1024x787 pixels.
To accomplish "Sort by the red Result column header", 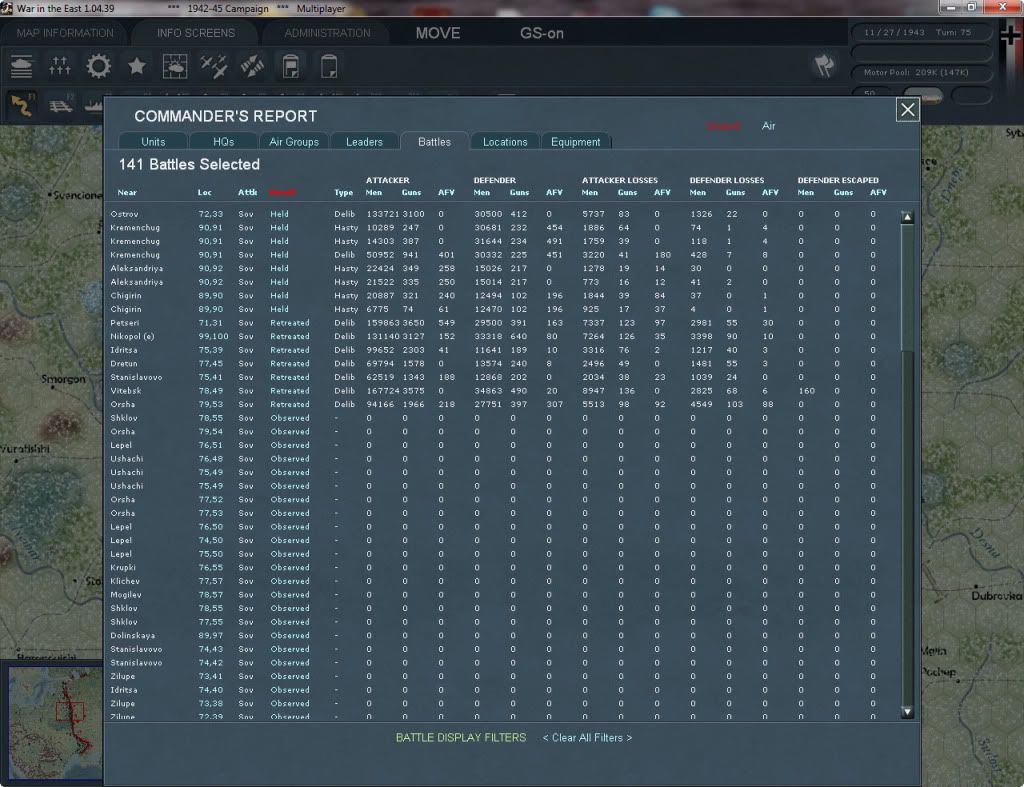I will 283,193.
